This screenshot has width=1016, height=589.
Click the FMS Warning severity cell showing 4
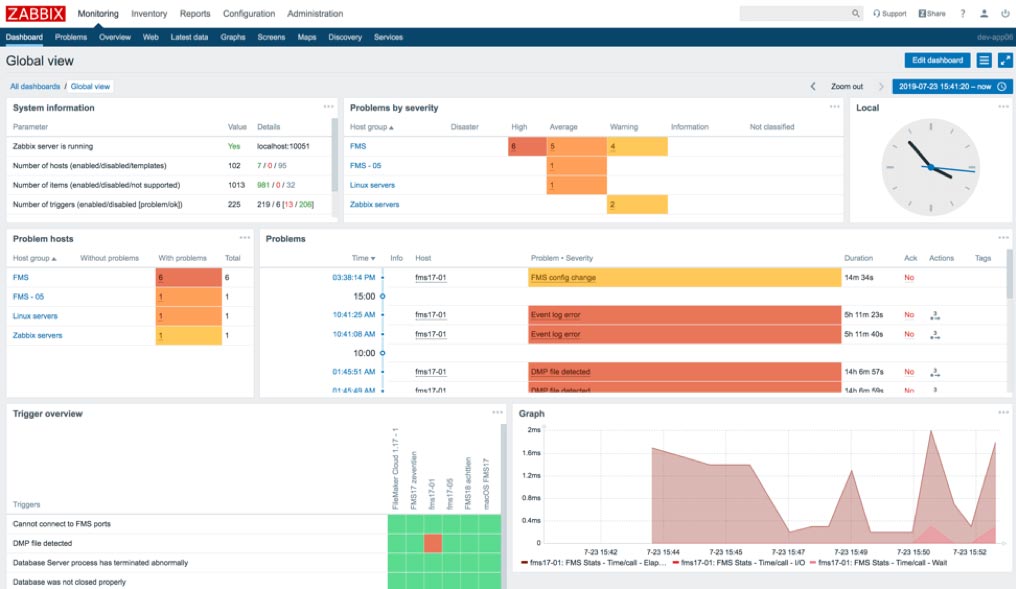(638, 146)
